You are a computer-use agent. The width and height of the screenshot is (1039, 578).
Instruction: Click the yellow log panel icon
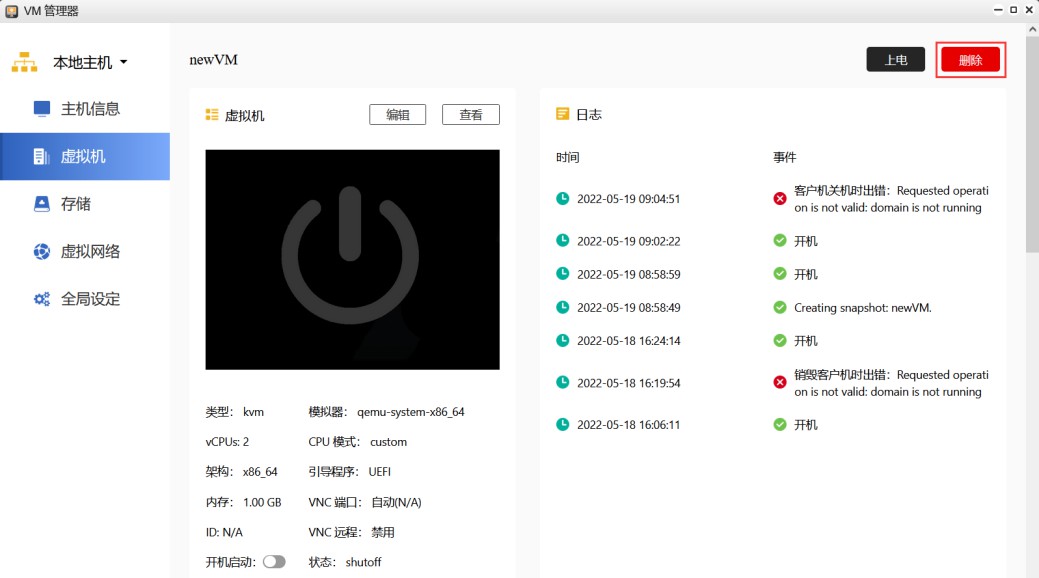[x=563, y=115]
